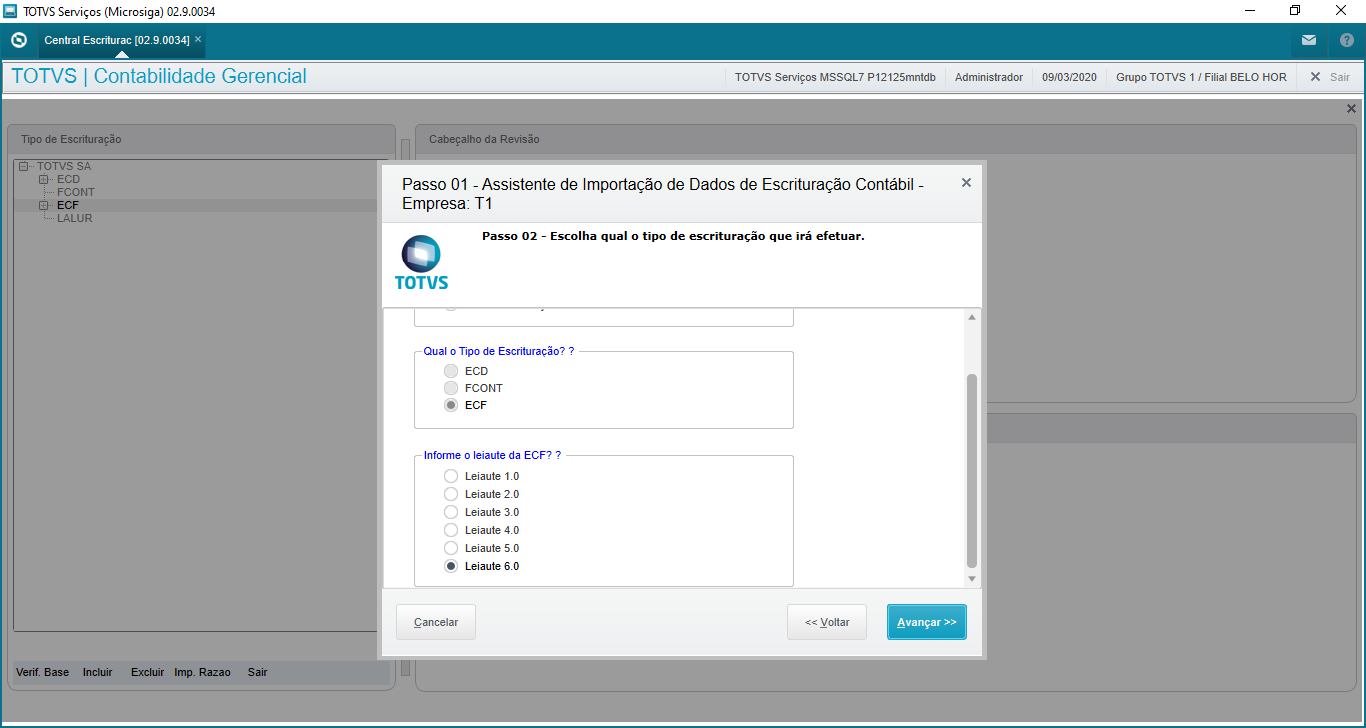This screenshot has height=728, width=1366.
Task: Collapse the TOTVS SA tree node
Action: click(x=23, y=166)
